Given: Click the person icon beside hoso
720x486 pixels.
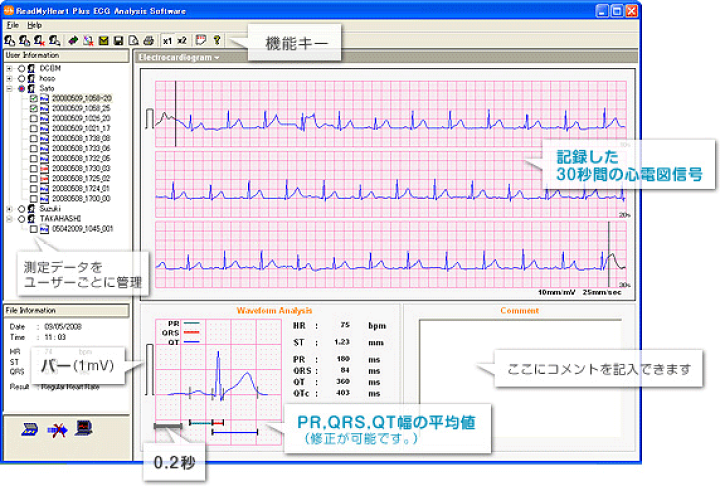Looking at the screenshot, I should pos(31,79).
